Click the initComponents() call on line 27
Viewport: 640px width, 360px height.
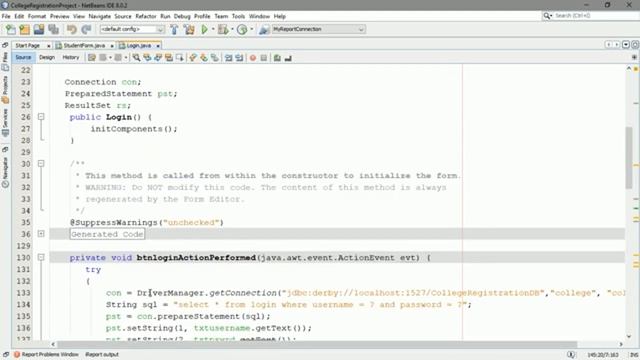pos(134,129)
